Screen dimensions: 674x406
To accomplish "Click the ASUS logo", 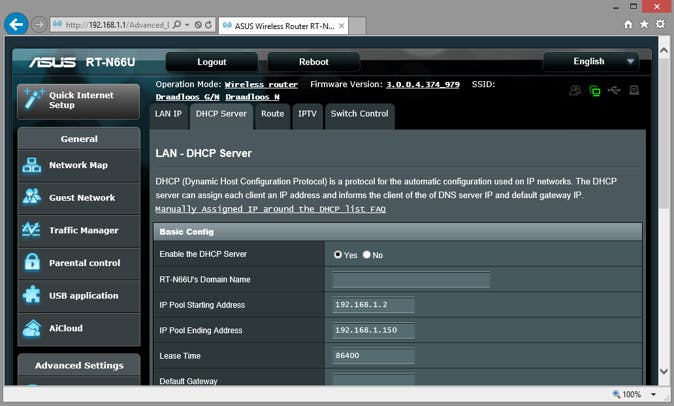I will [x=52, y=62].
